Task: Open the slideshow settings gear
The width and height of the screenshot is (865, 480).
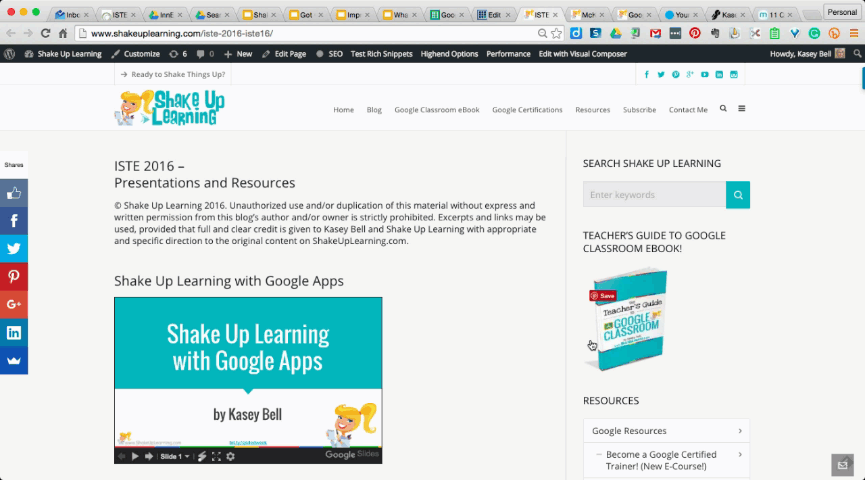Action: pyautogui.click(x=231, y=456)
